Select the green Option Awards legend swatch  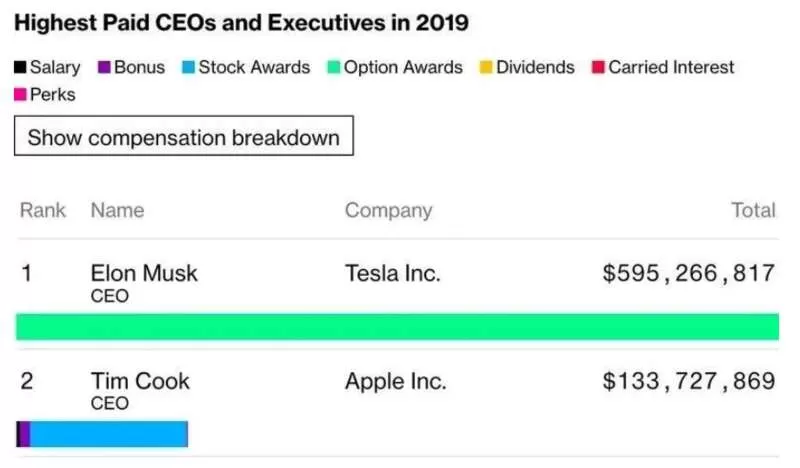tap(334, 67)
